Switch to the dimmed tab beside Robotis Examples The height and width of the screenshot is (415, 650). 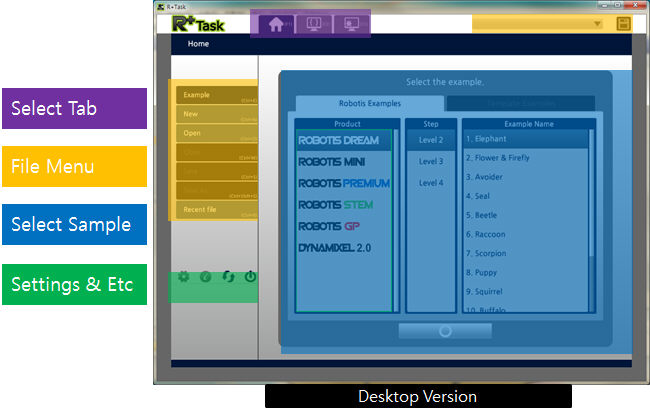pyautogui.click(x=521, y=103)
